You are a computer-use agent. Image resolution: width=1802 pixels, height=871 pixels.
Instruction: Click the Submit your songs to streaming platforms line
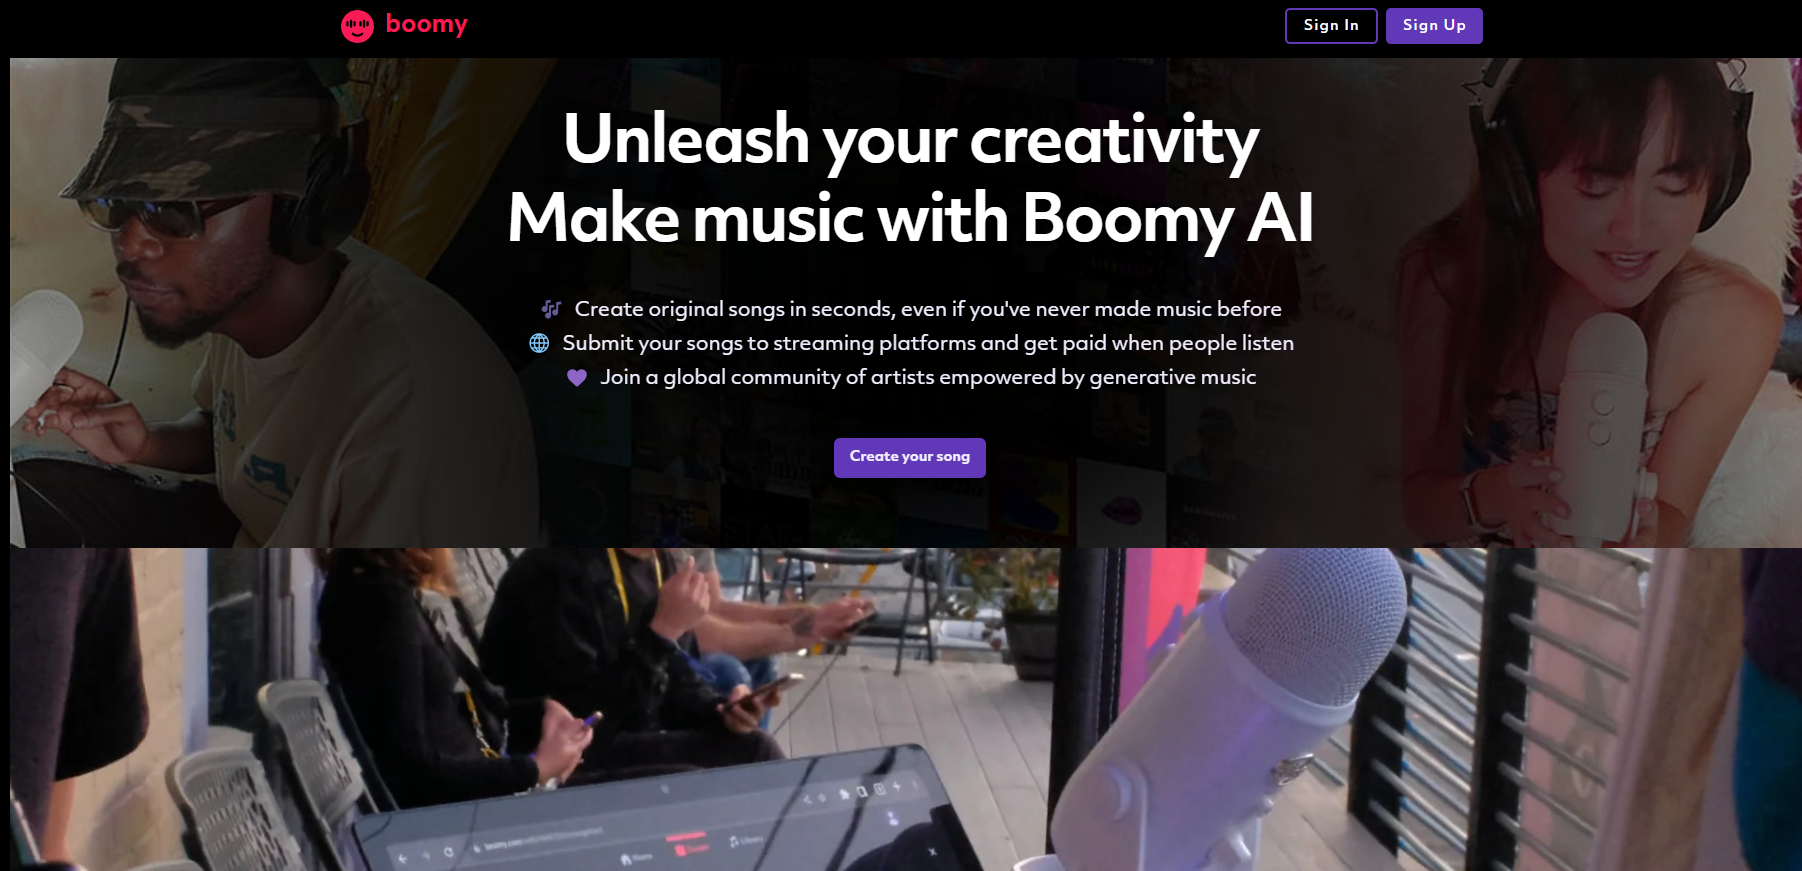coord(928,343)
